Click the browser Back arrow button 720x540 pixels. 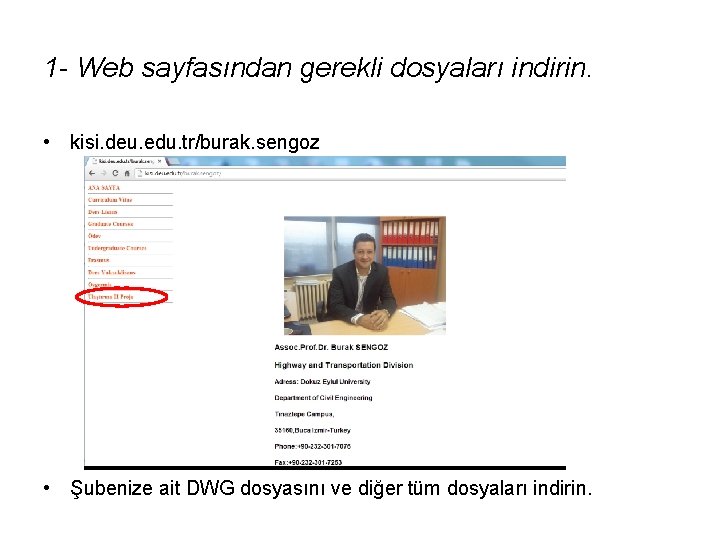[92, 173]
